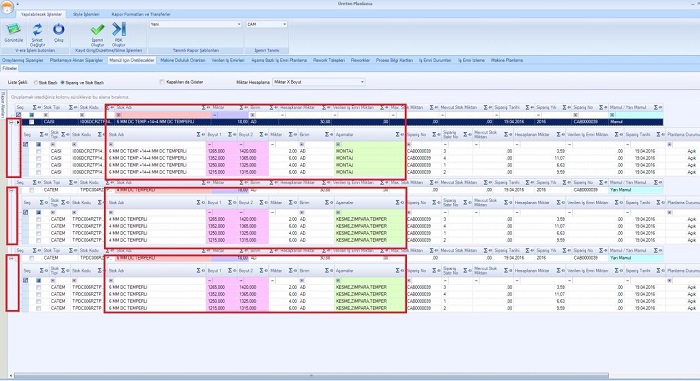
Task: Click the Şirket Değiştir icon
Action: (37, 30)
